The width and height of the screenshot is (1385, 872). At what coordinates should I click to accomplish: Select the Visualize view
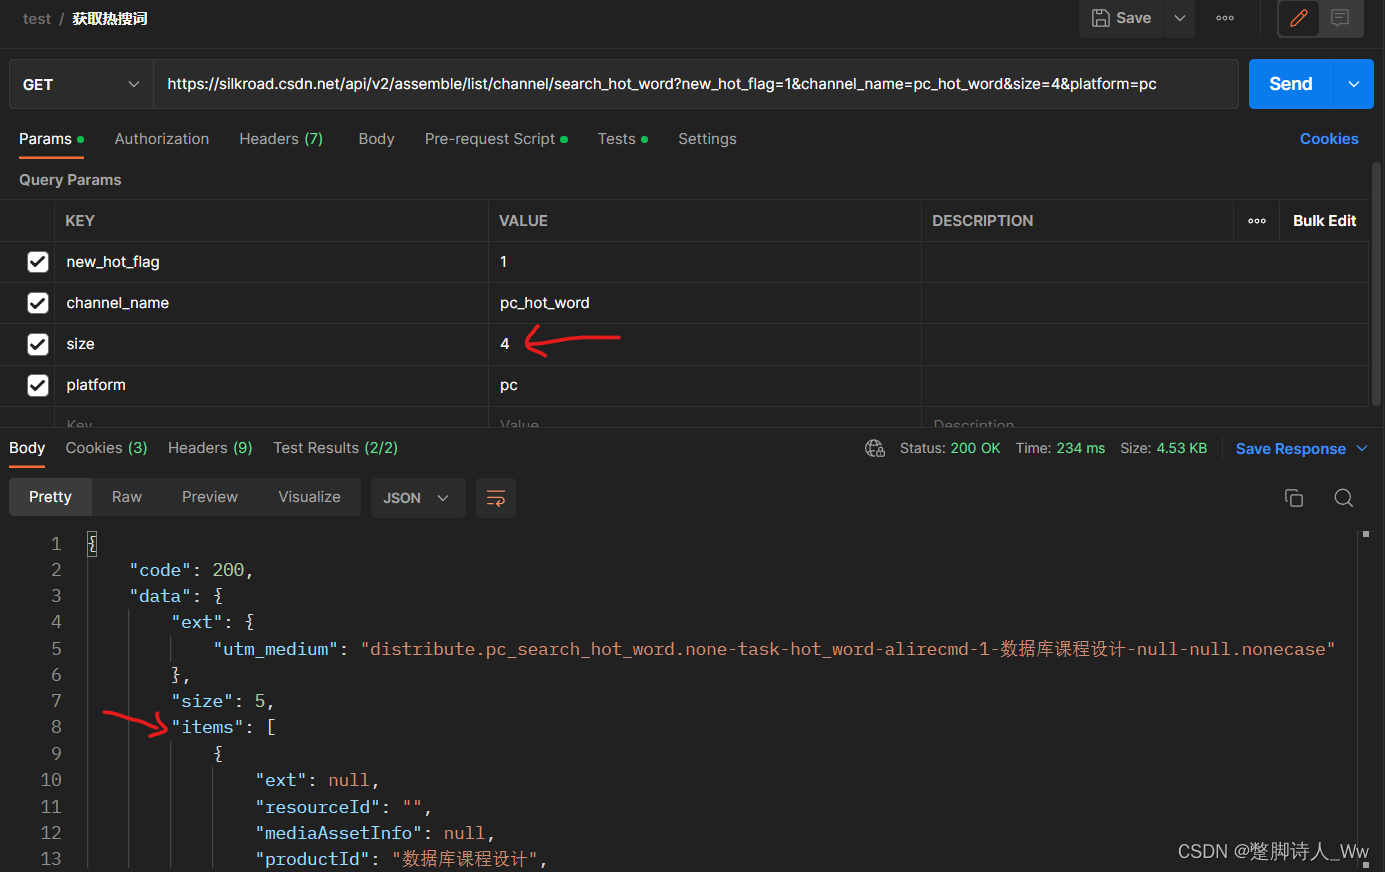pos(309,497)
